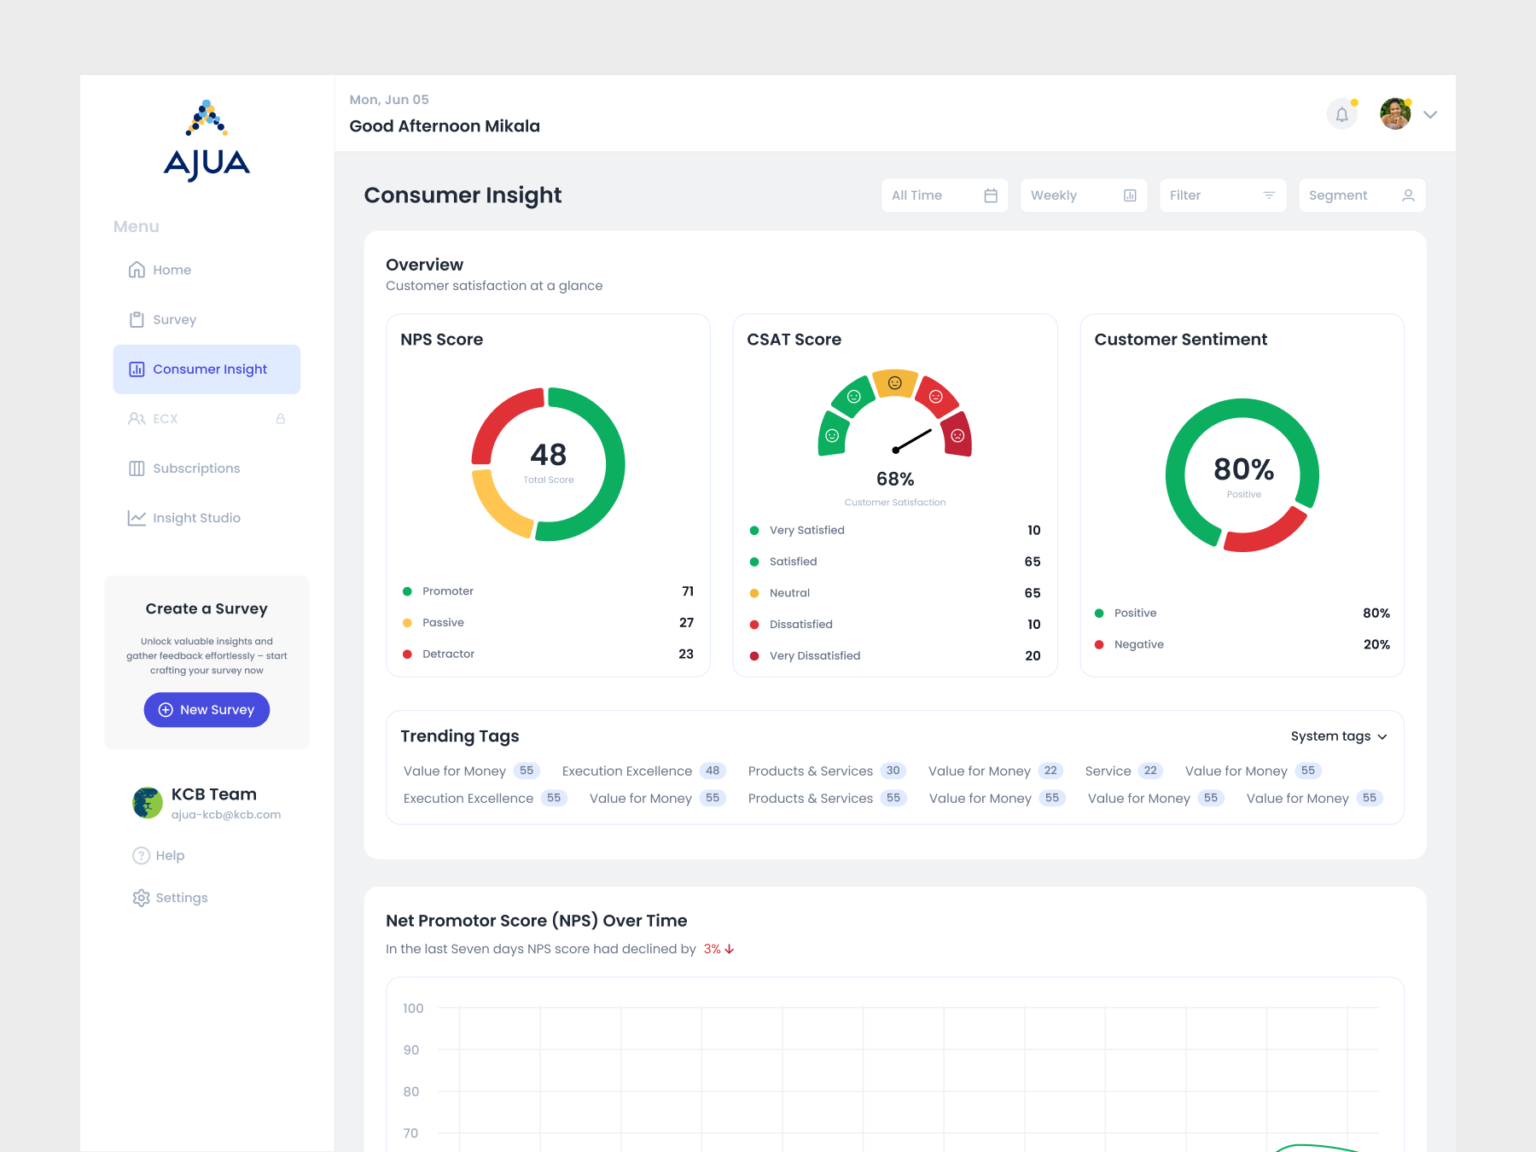
Task: Click the locked ECX menu item
Action: [x=165, y=419]
